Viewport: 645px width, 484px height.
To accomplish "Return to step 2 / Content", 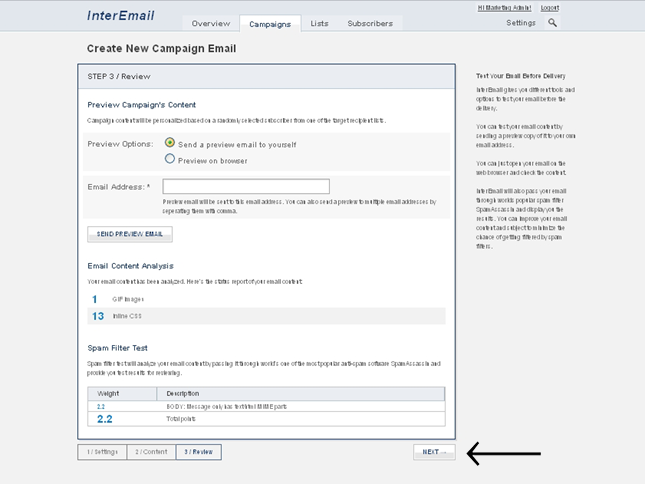I will click(x=150, y=452).
